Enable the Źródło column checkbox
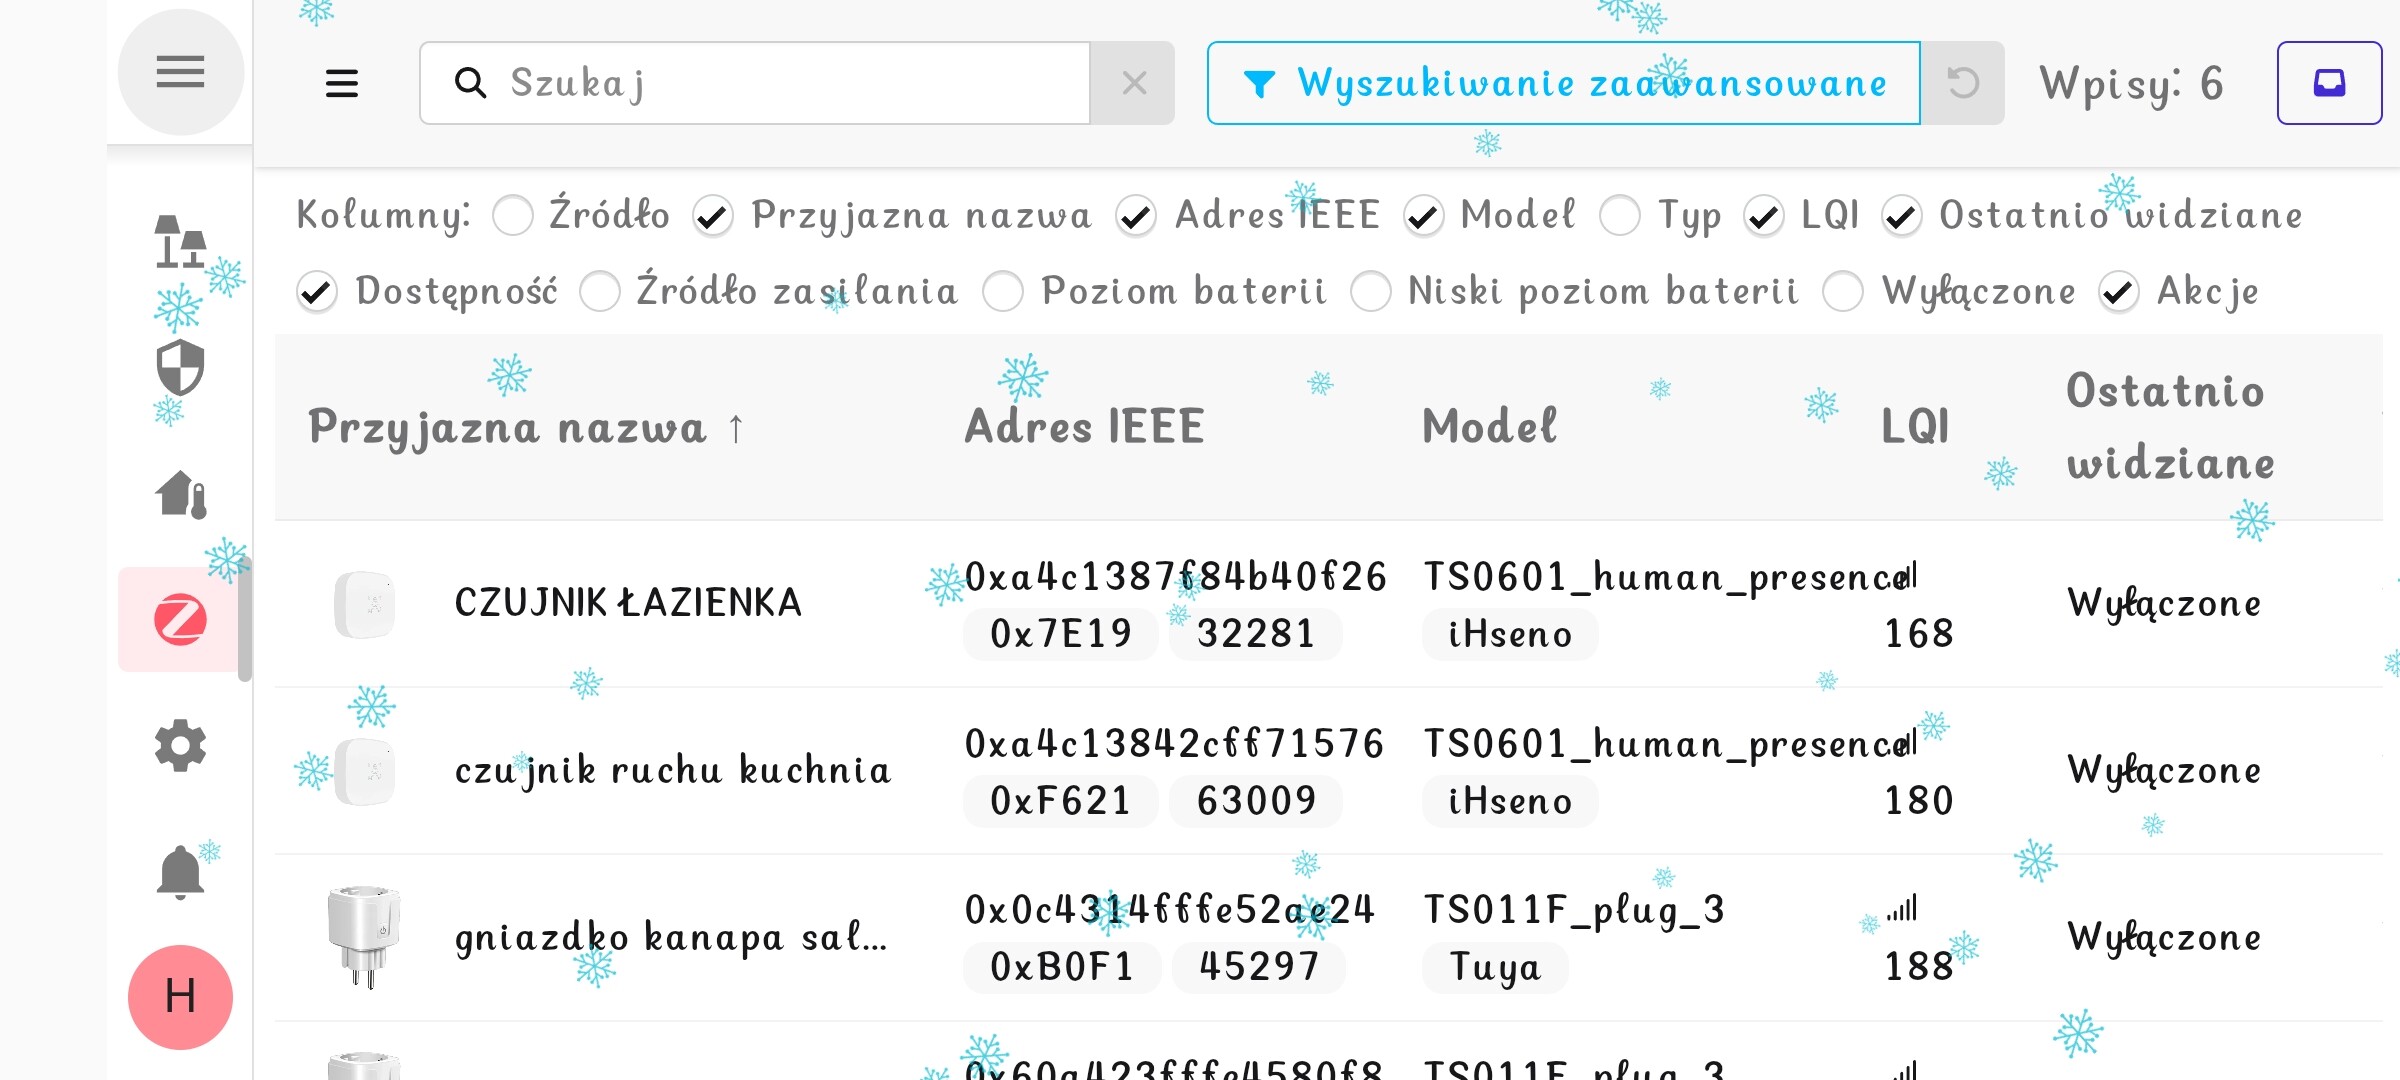Image resolution: width=2400 pixels, height=1080 pixels. (x=513, y=215)
